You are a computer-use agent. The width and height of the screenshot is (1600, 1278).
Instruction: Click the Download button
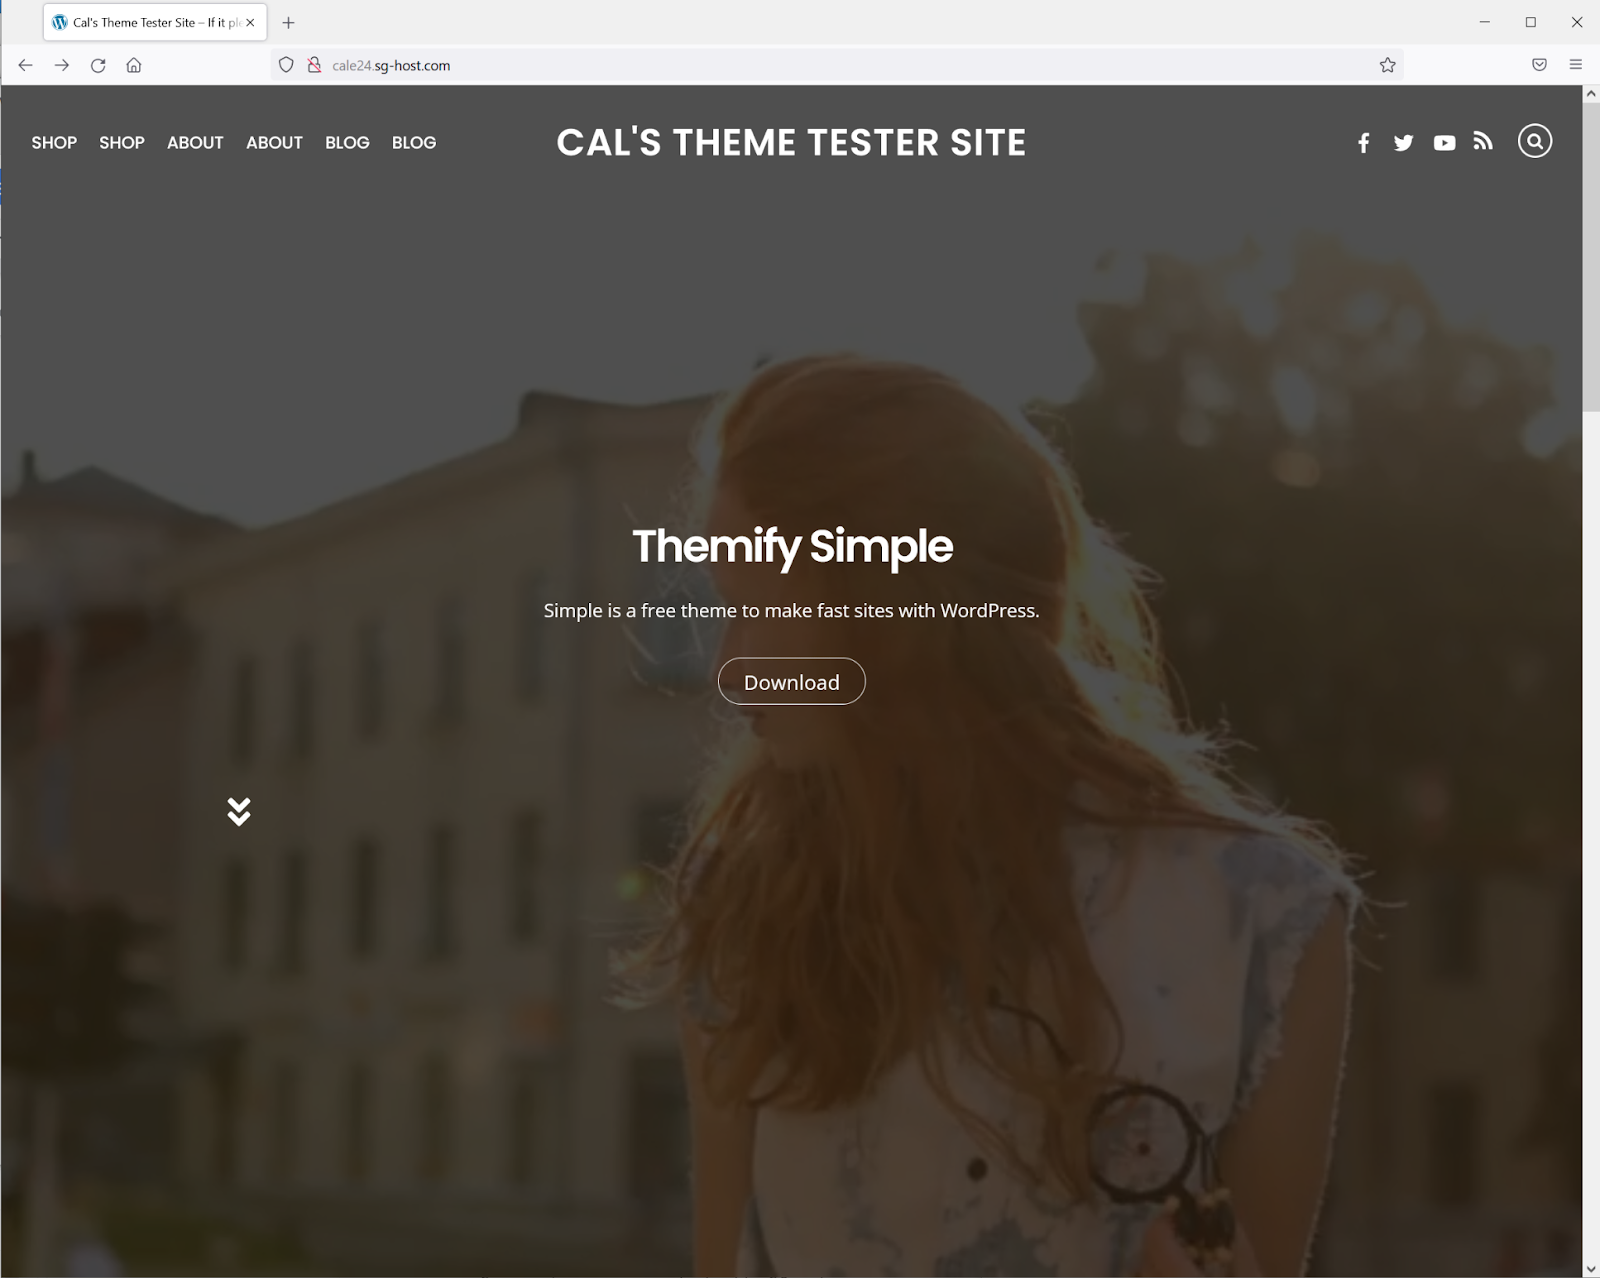click(792, 681)
